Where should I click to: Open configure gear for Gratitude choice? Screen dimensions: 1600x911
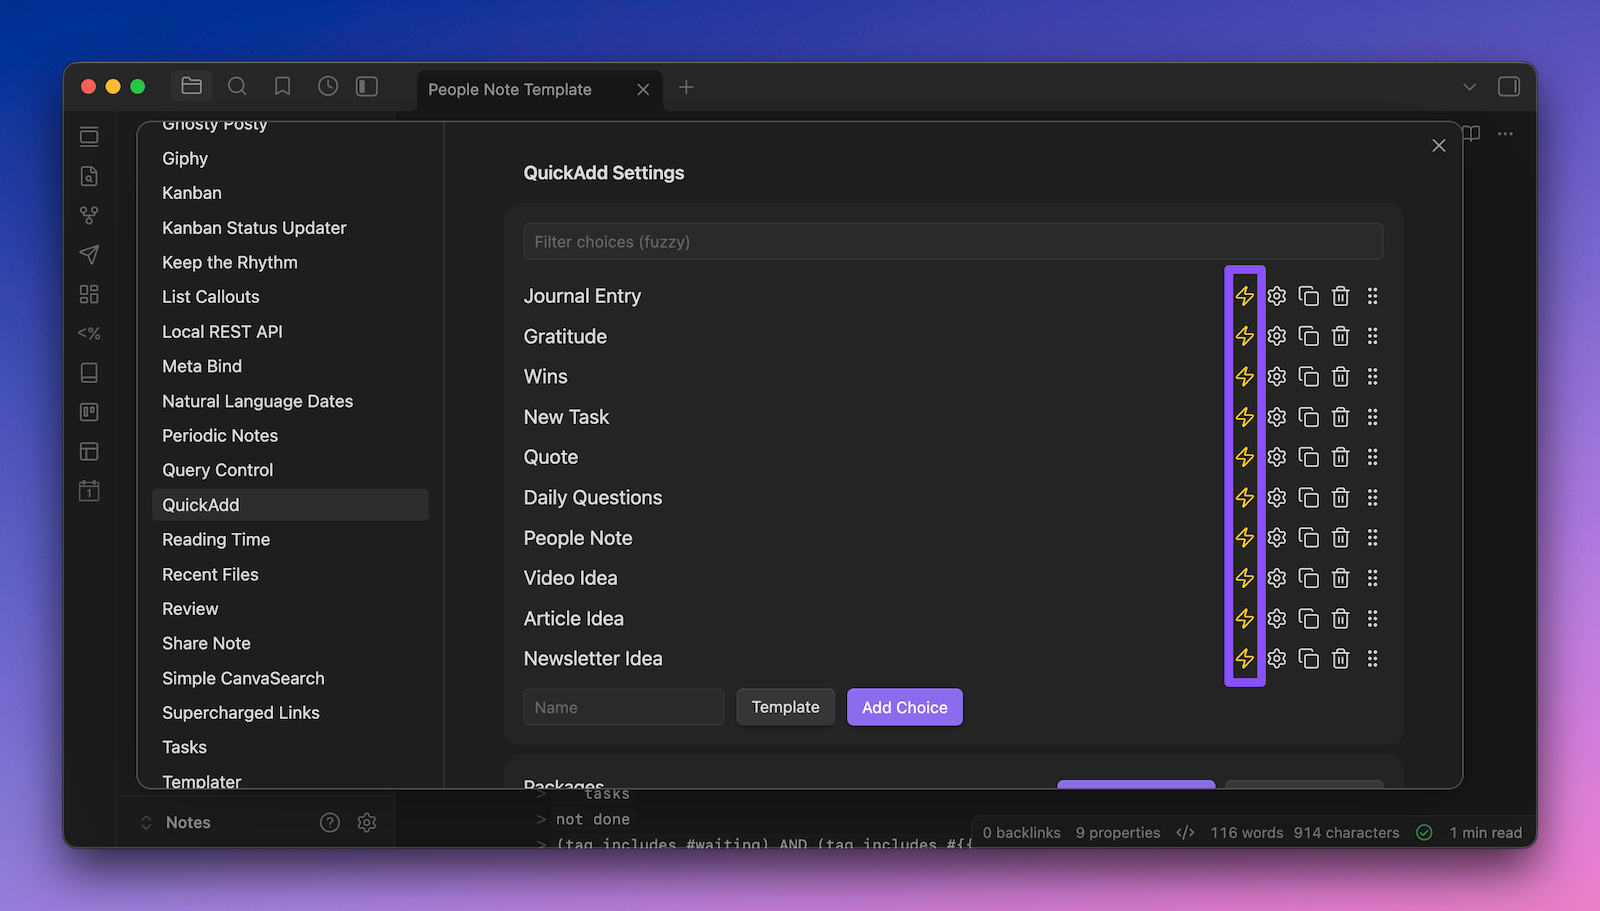click(1276, 336)
